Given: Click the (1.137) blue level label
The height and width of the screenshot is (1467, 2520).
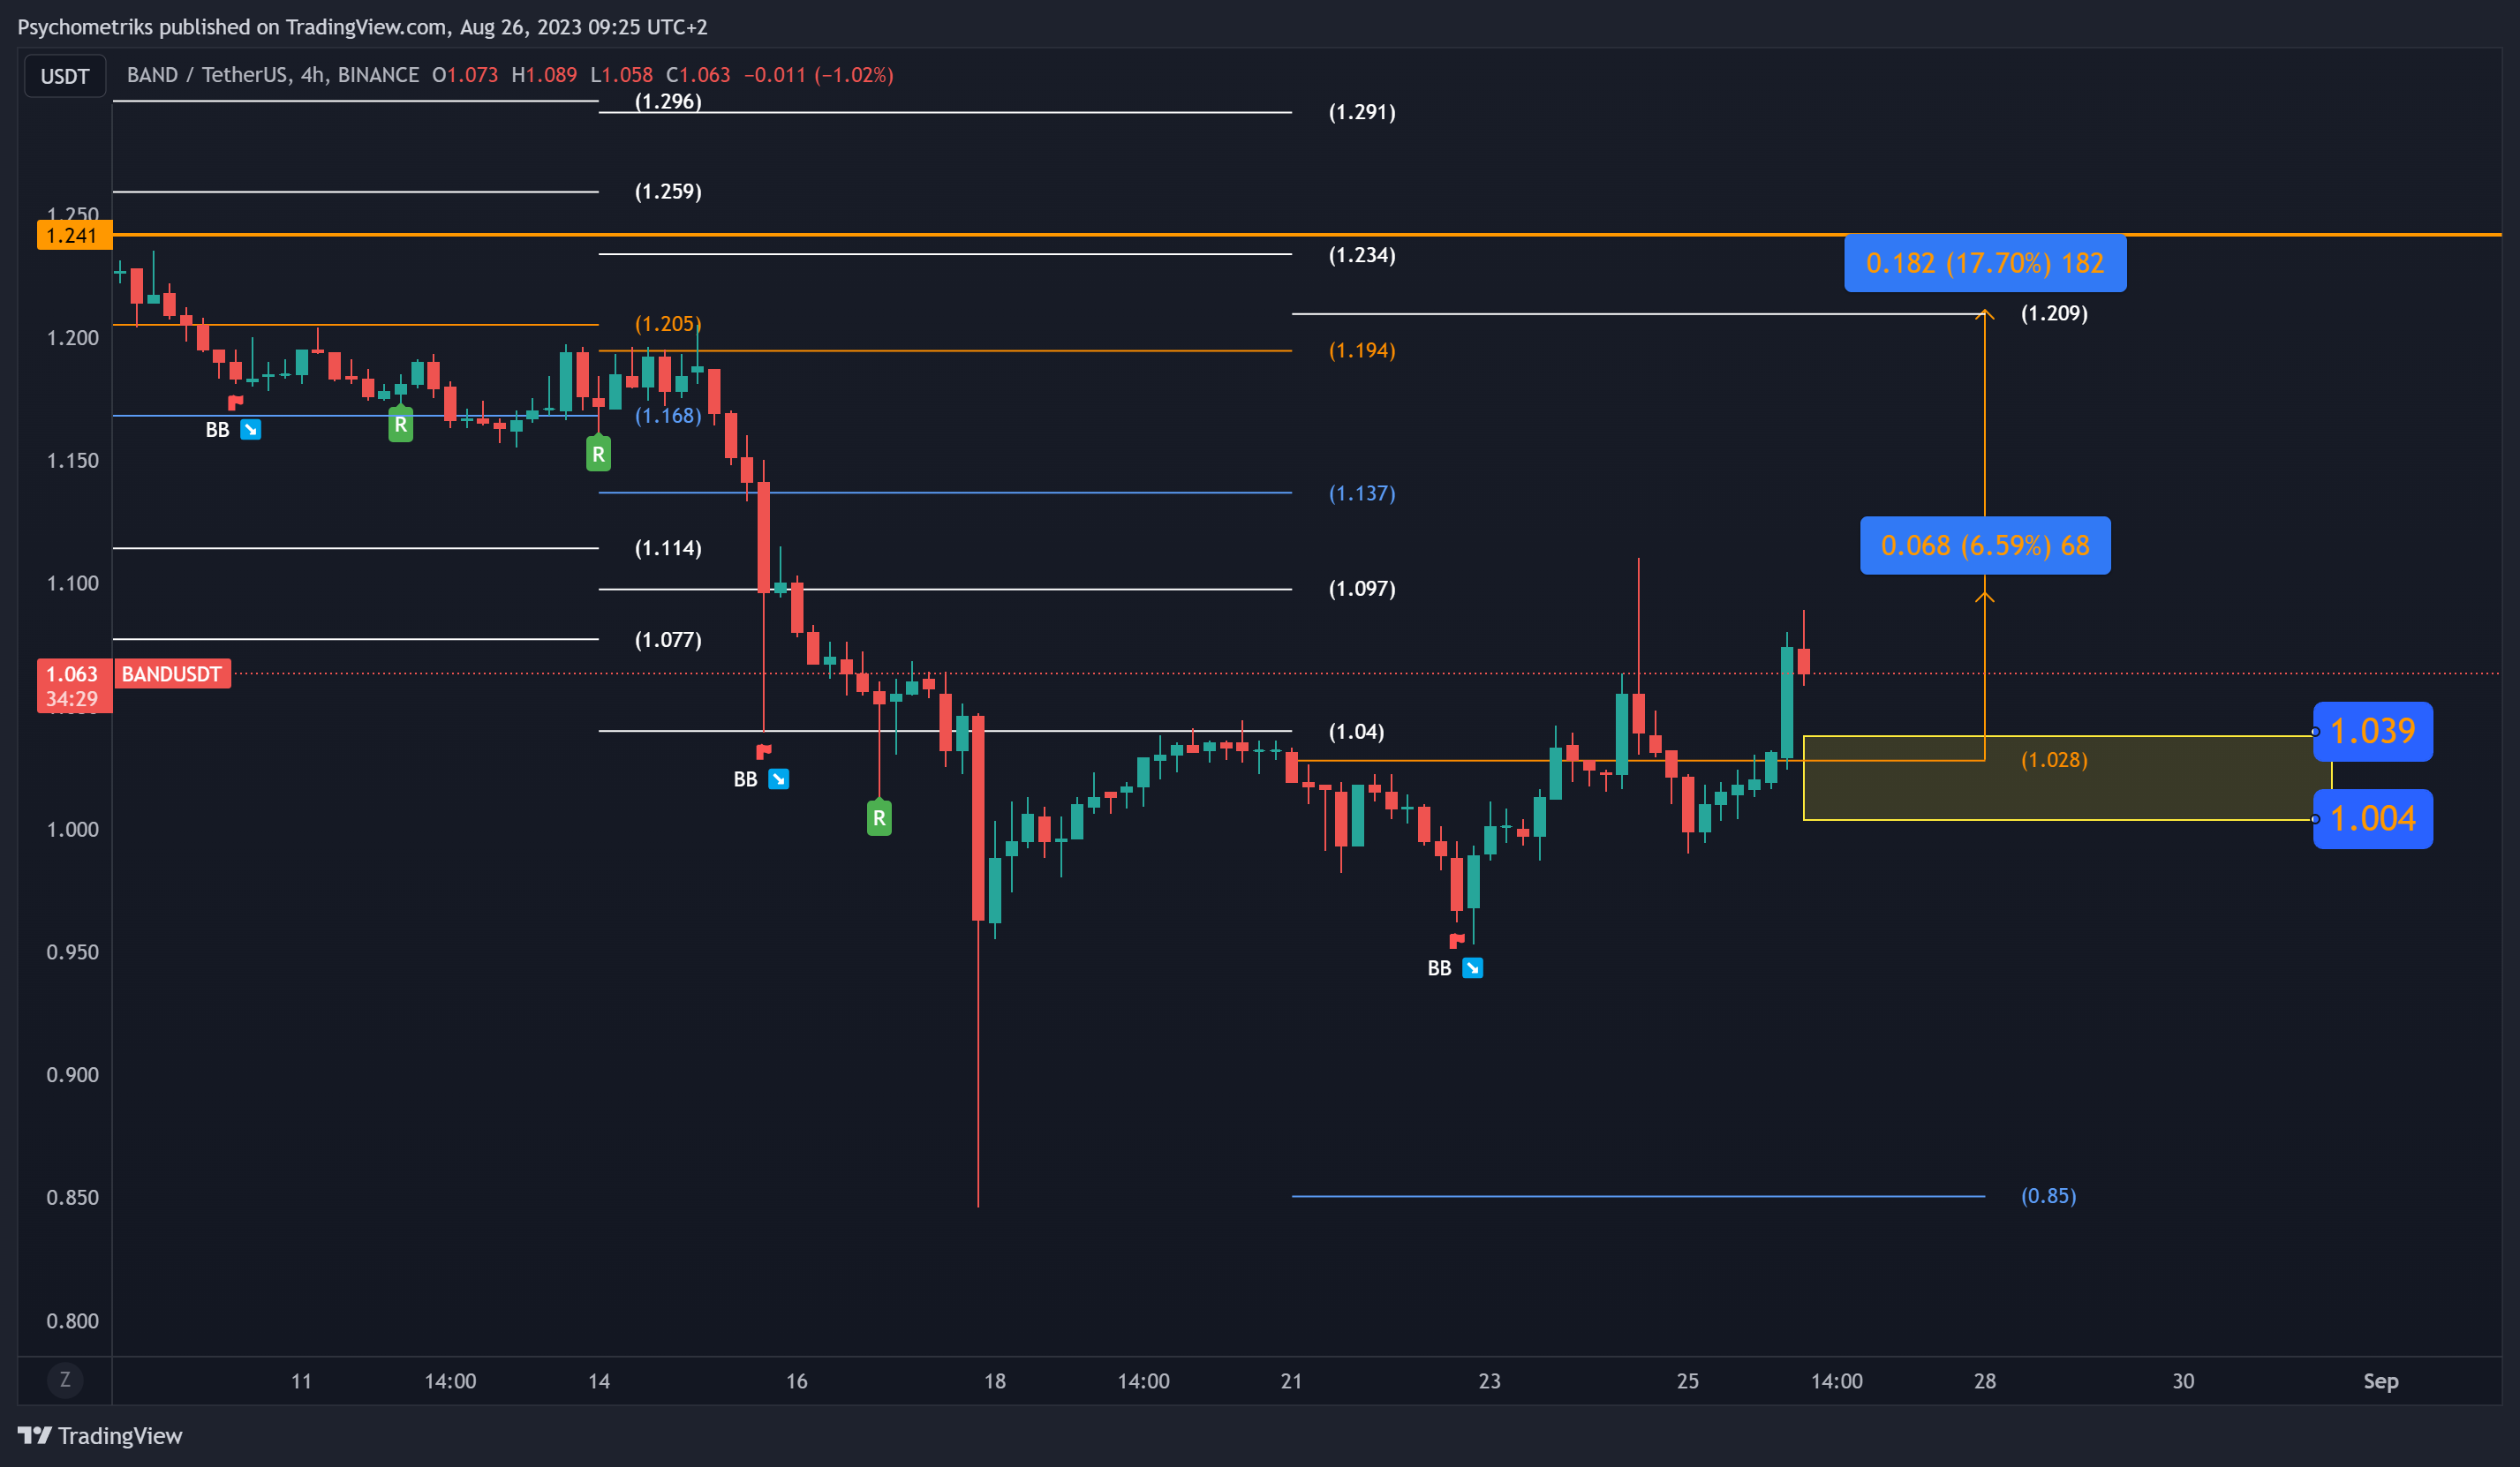Looking at the screenshot, I should point(1362,493).
